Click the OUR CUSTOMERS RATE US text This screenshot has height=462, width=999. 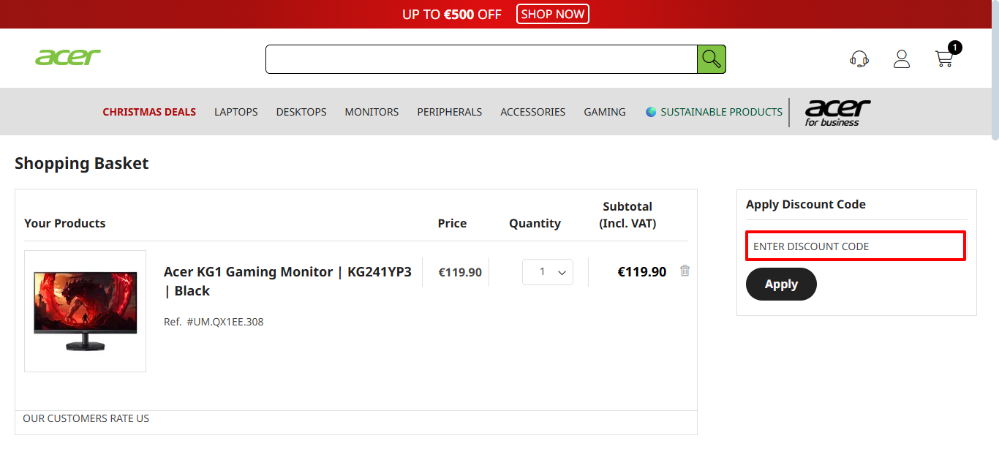pos(86,419)
